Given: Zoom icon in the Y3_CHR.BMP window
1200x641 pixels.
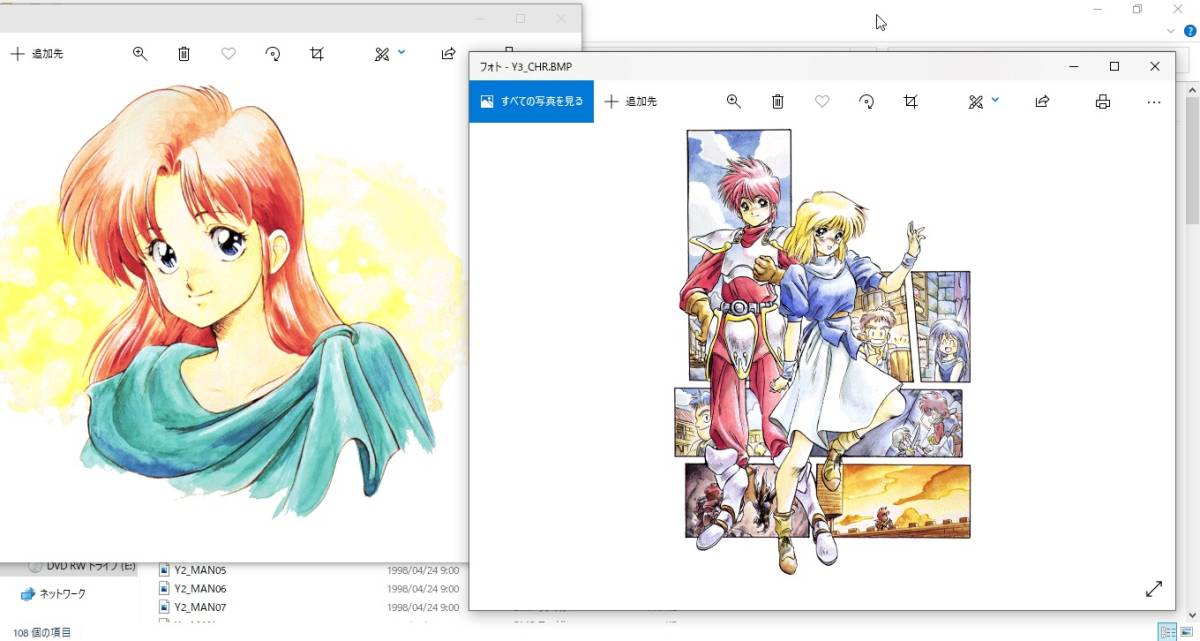Looking at the screenshot, I should 734,101.
